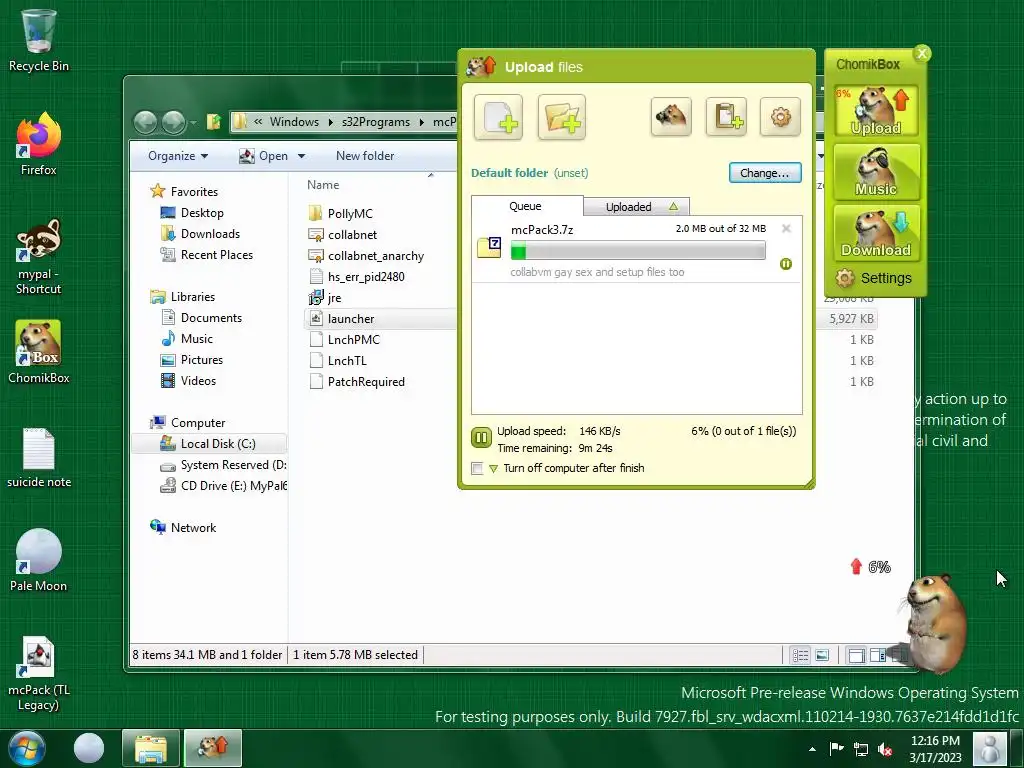Pause all uploads with the bottom pause button

[x=481, y=438]
